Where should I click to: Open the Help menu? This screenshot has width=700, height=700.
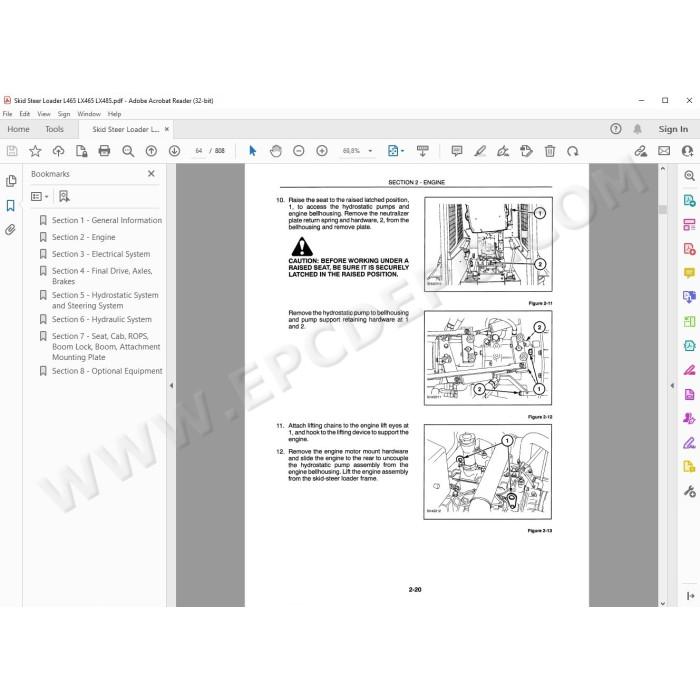tap(114, 114)
